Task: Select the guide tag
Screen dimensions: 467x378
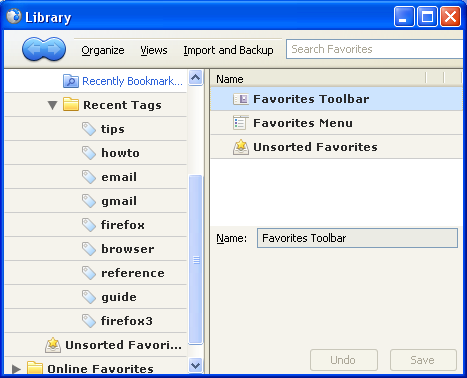Action: [119, 297]
